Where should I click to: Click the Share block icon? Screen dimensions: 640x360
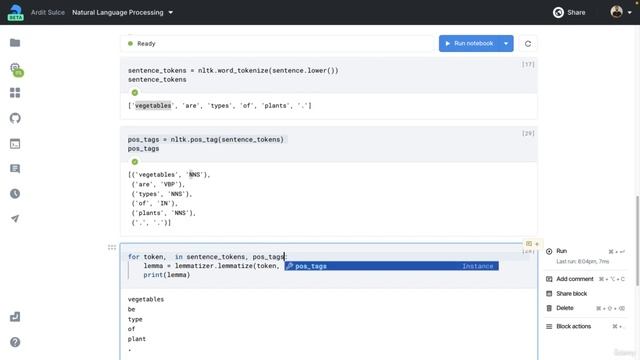point(549,293)
